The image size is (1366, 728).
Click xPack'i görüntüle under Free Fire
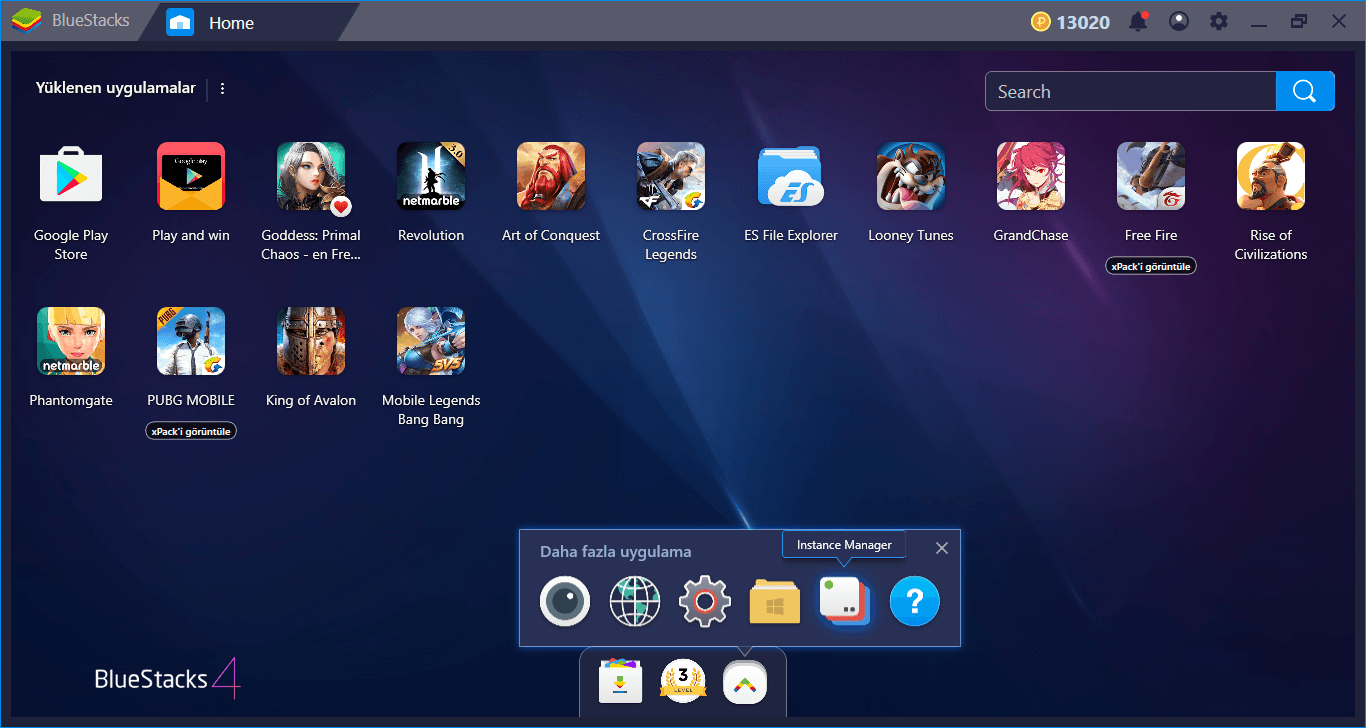(x=1151, y=266)
